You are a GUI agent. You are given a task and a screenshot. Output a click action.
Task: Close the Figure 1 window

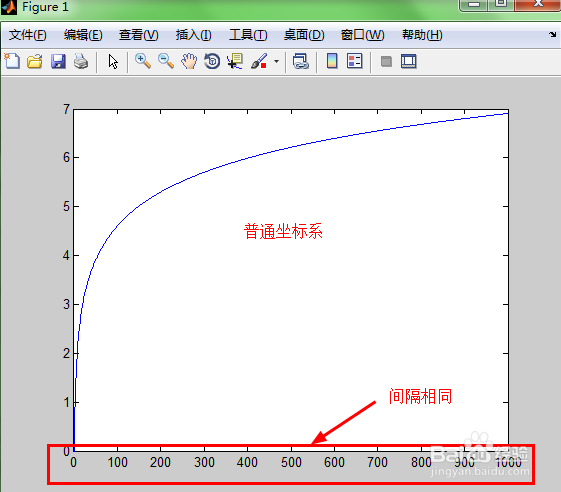(538, 4)
